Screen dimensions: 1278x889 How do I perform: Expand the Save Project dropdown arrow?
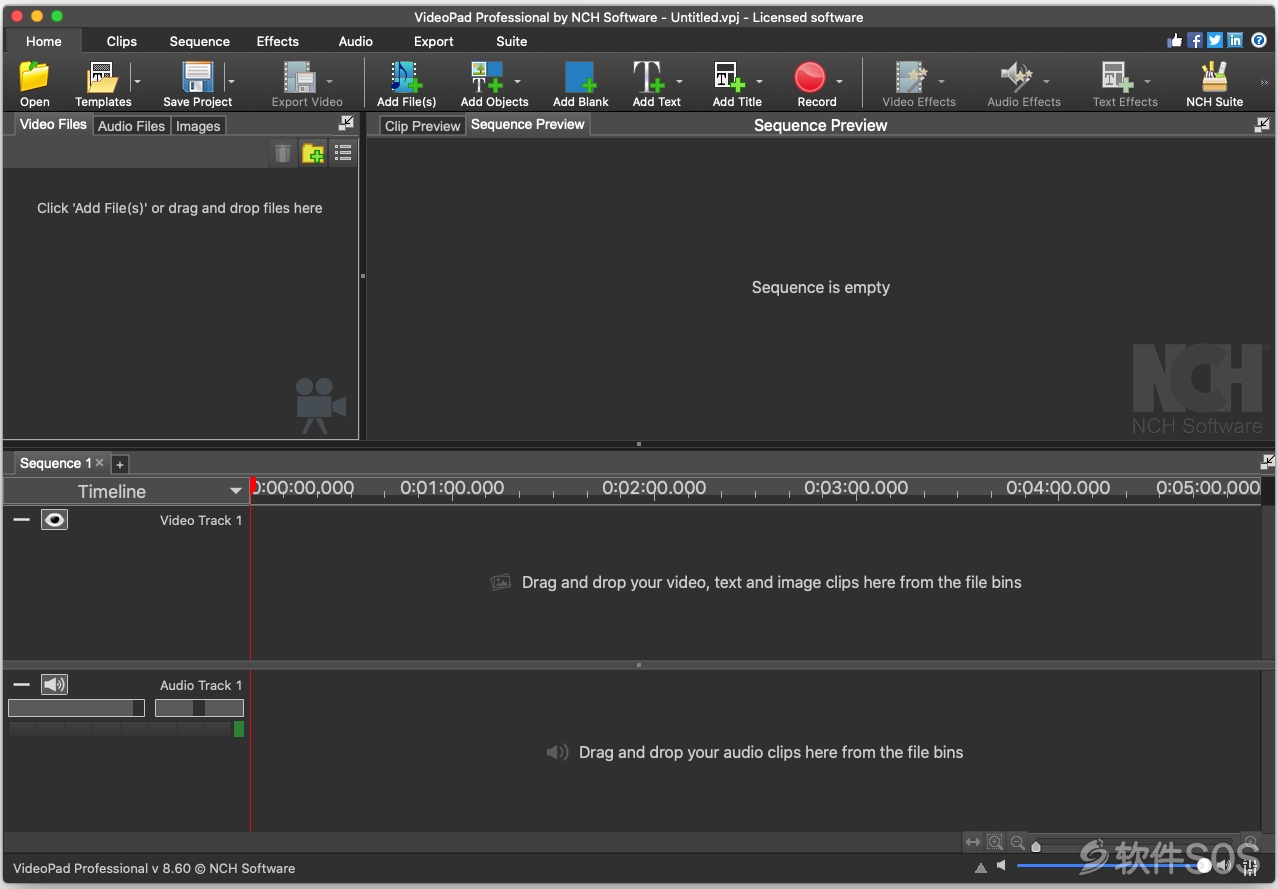pyautogui.click(x=231, y=82)
